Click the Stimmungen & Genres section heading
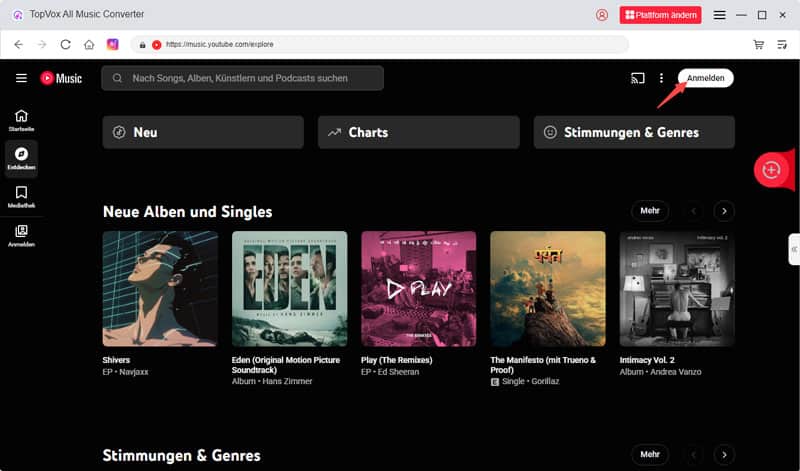800x471 pixels. click(182, 455)
